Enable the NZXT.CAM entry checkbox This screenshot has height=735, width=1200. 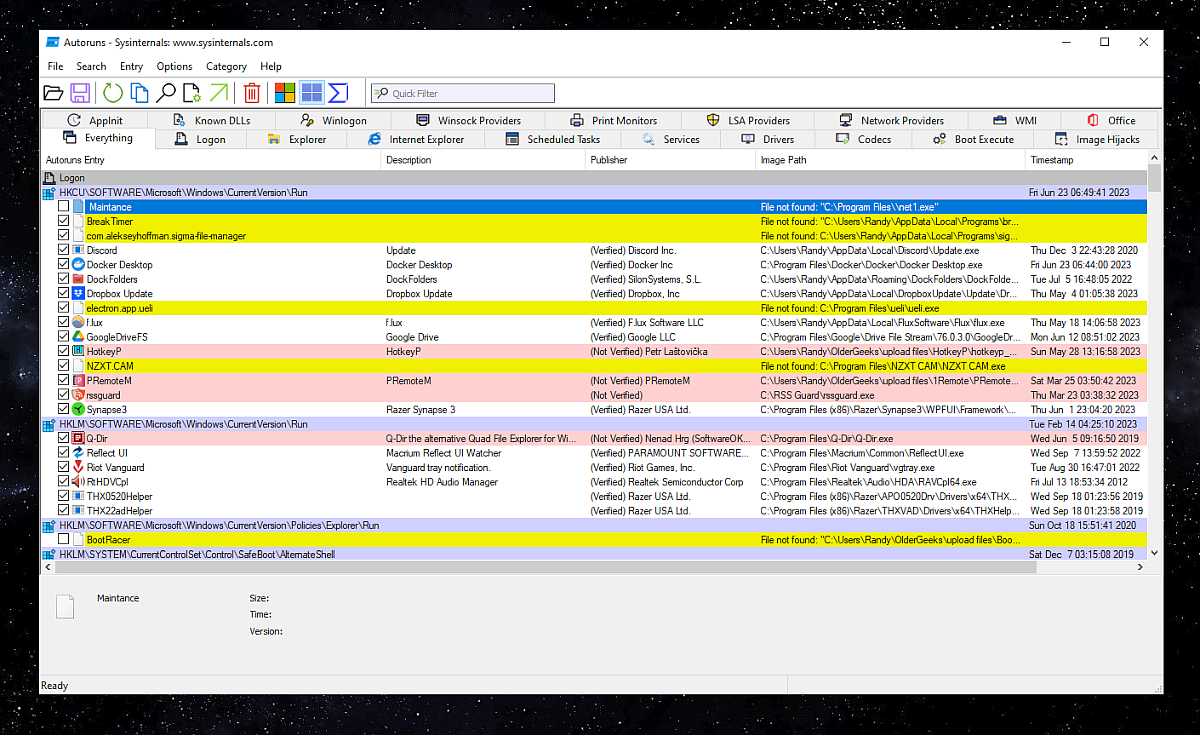(x=63, y=366)
